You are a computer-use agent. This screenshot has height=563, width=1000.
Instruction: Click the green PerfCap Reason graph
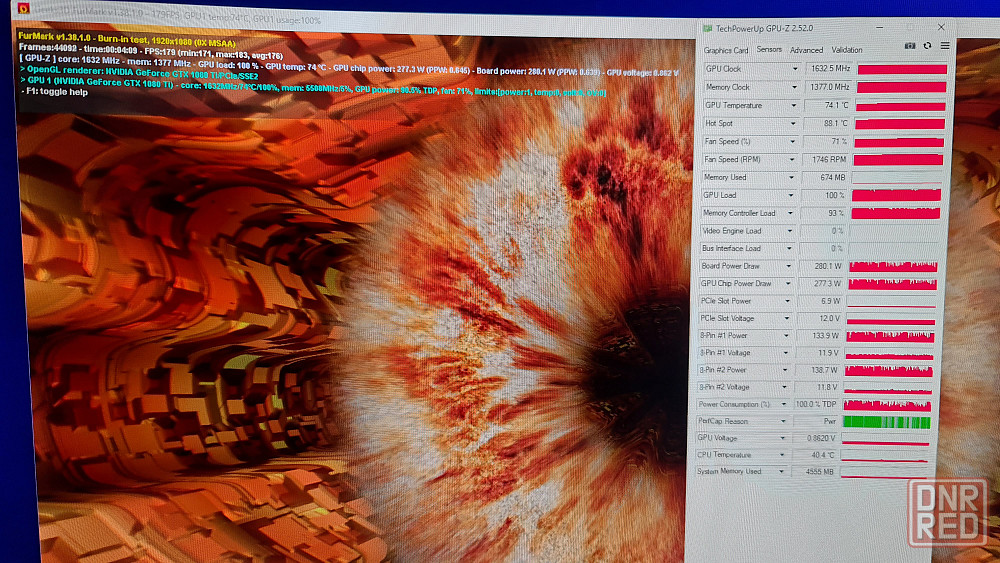(x=887, y=421)
